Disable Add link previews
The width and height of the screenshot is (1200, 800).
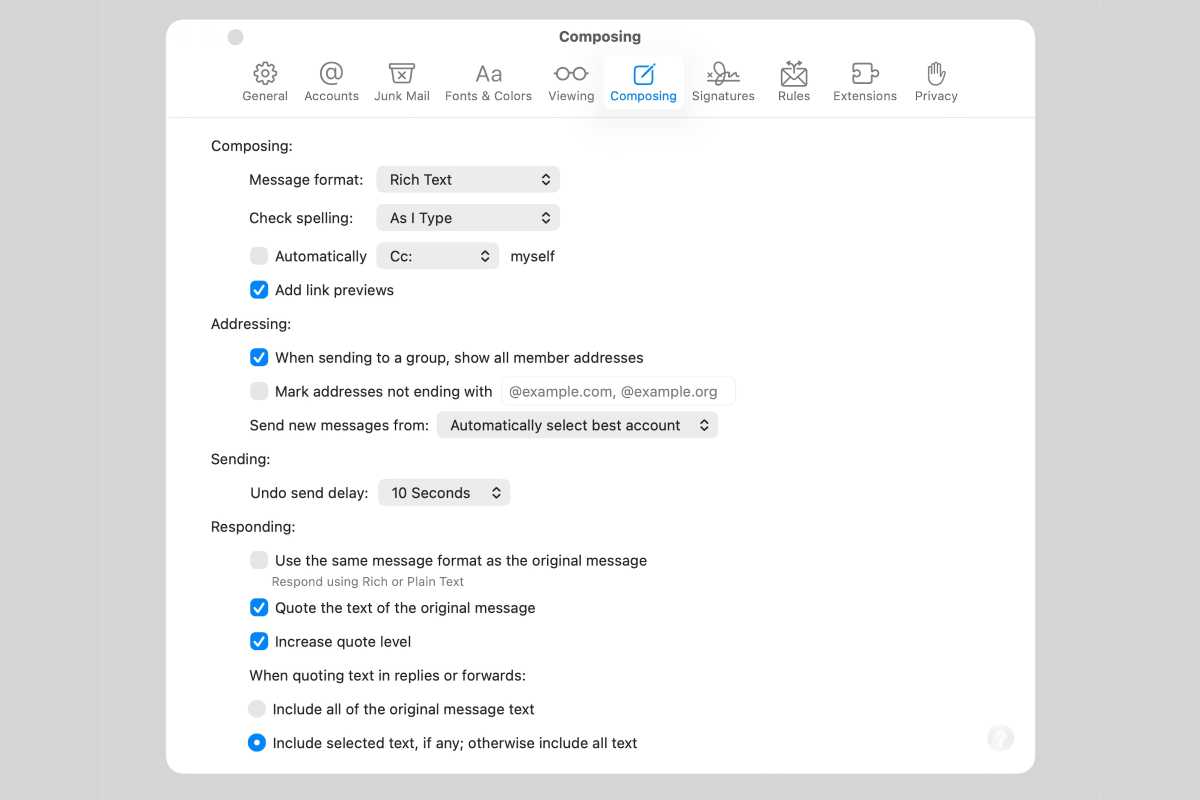pyautogui.click(x=259, y=290)
